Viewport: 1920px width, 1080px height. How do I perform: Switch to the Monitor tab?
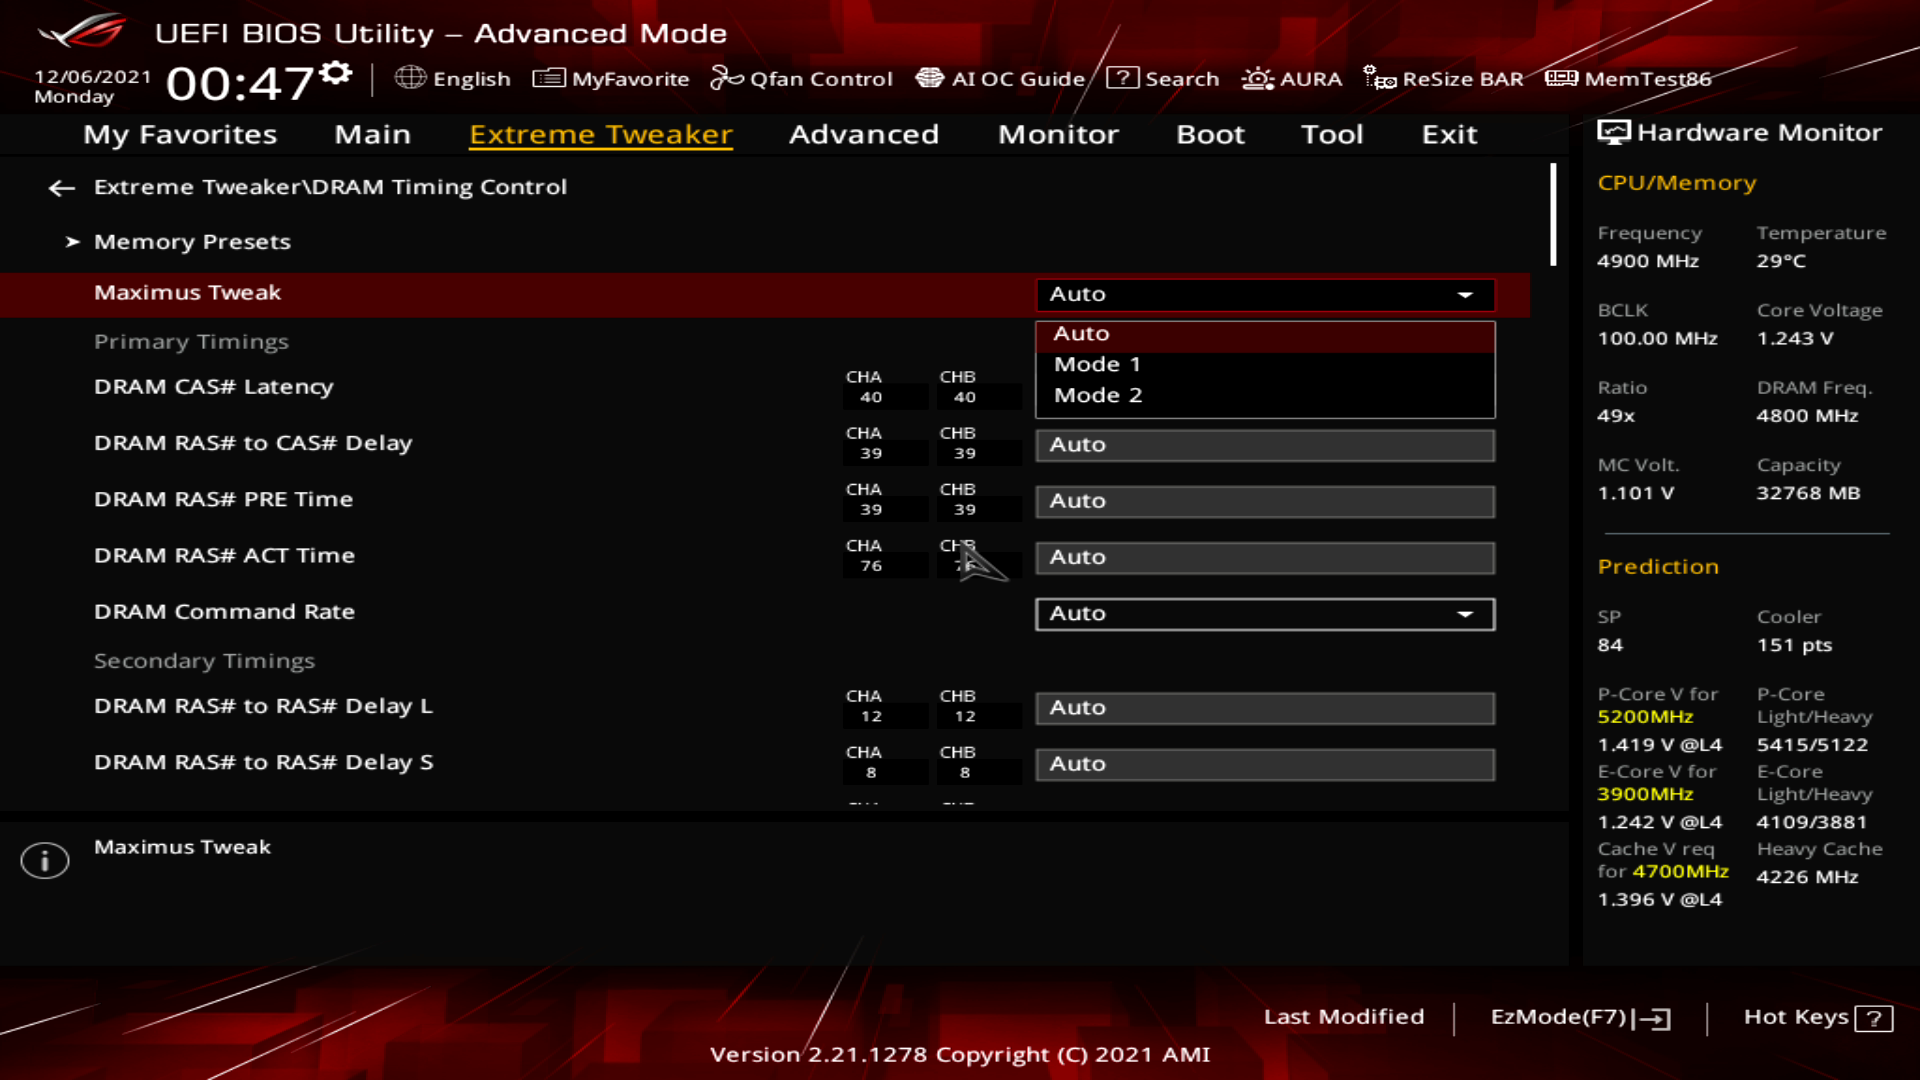coord(1058,134)
